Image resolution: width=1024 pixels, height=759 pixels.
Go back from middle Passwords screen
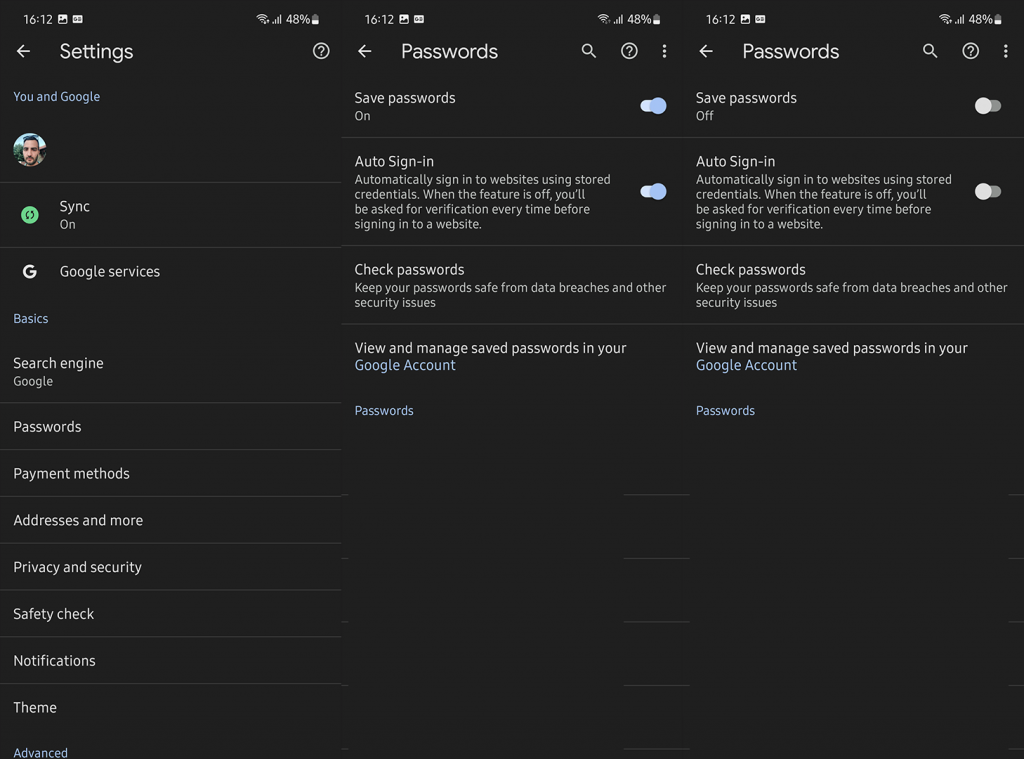365,51
